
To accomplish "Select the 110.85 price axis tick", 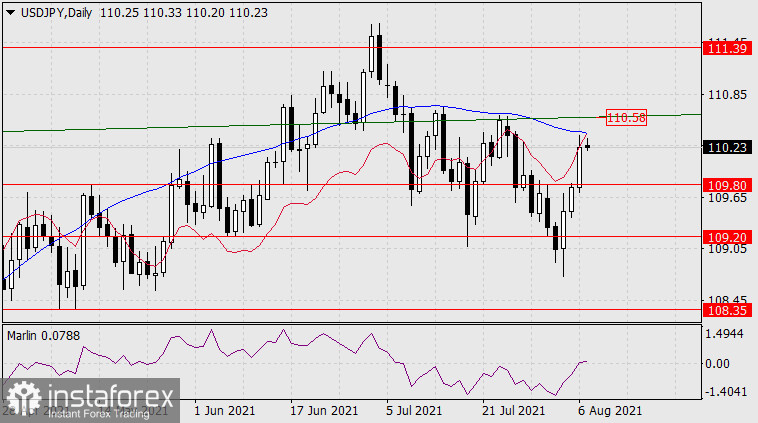I will point(724,95).
